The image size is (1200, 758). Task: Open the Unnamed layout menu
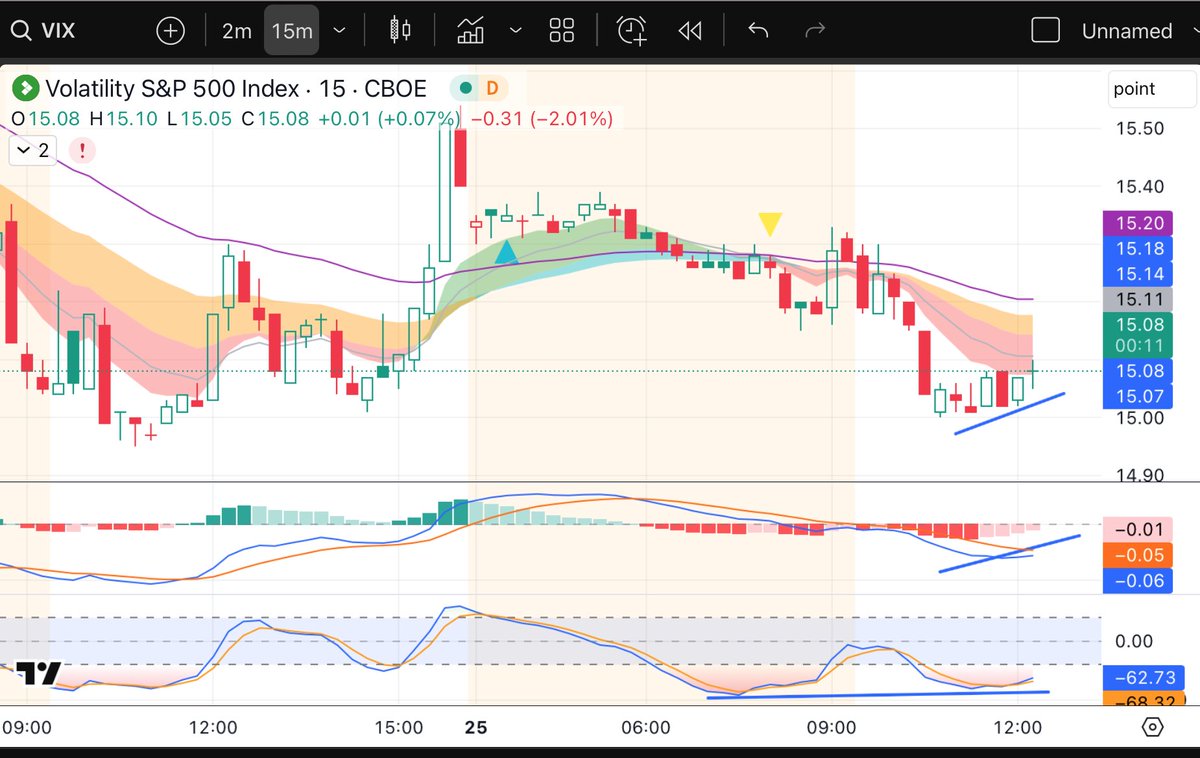click(x=1127, y=31)
